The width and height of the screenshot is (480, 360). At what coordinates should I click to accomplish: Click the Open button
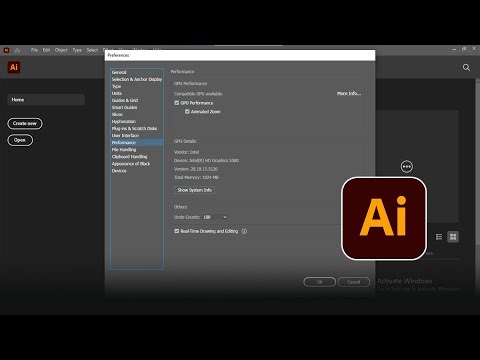[x=20, y=140]
